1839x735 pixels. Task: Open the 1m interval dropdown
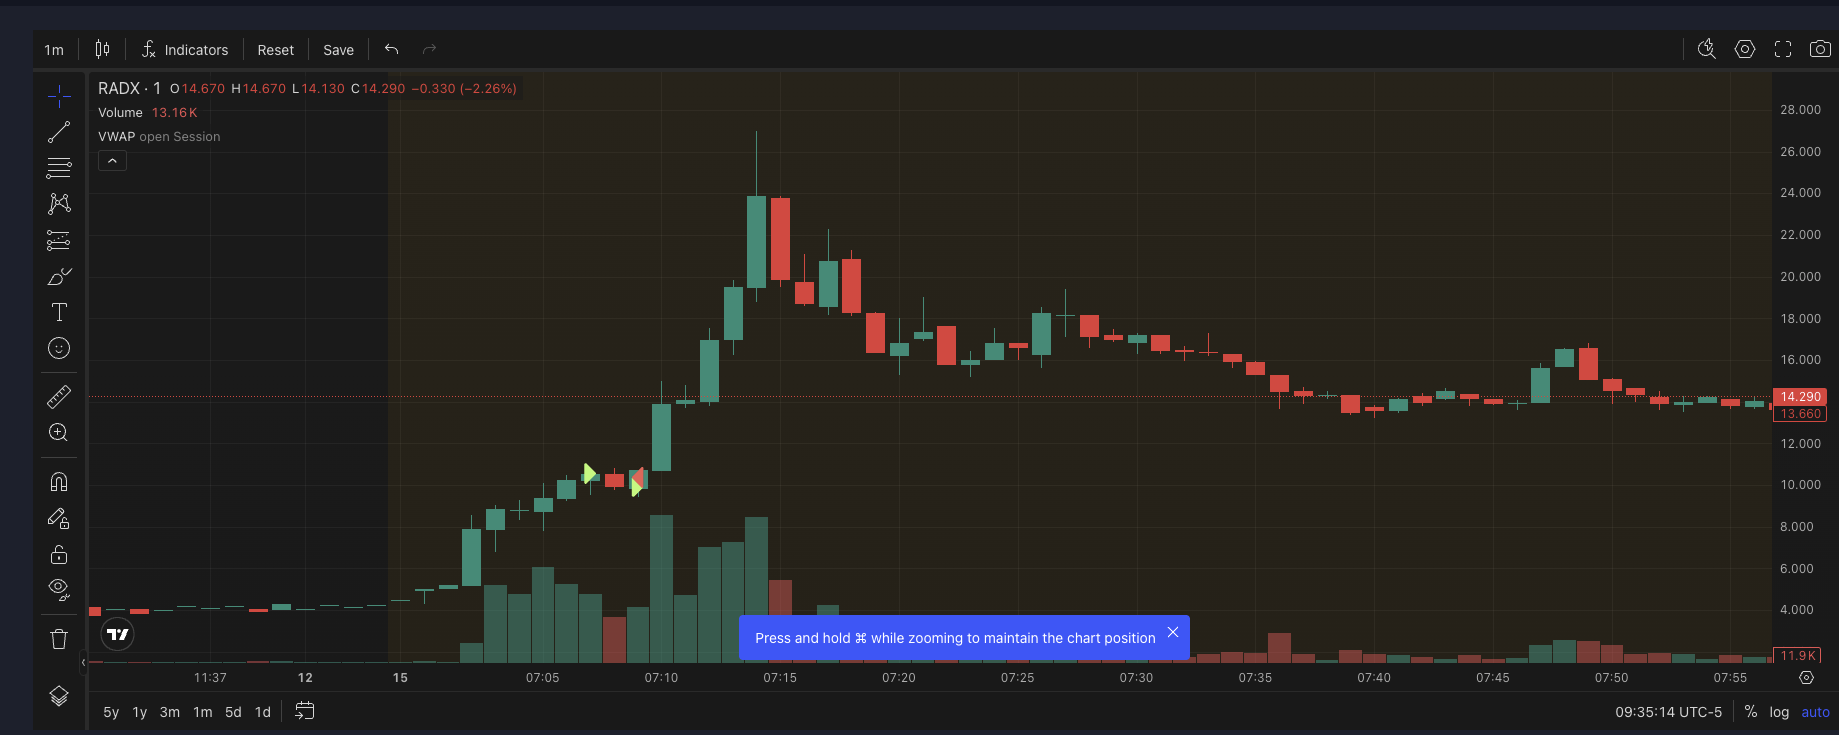(54, 50)
